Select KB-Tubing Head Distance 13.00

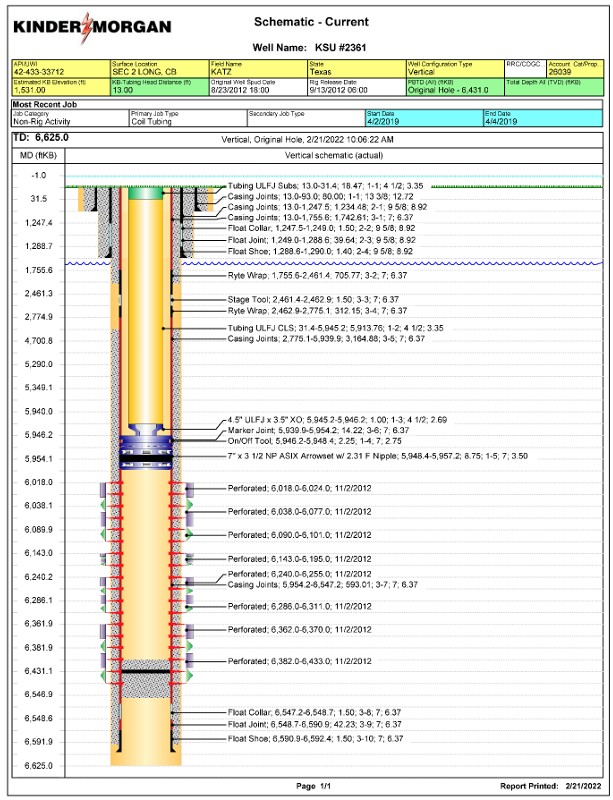pos(122,90)
